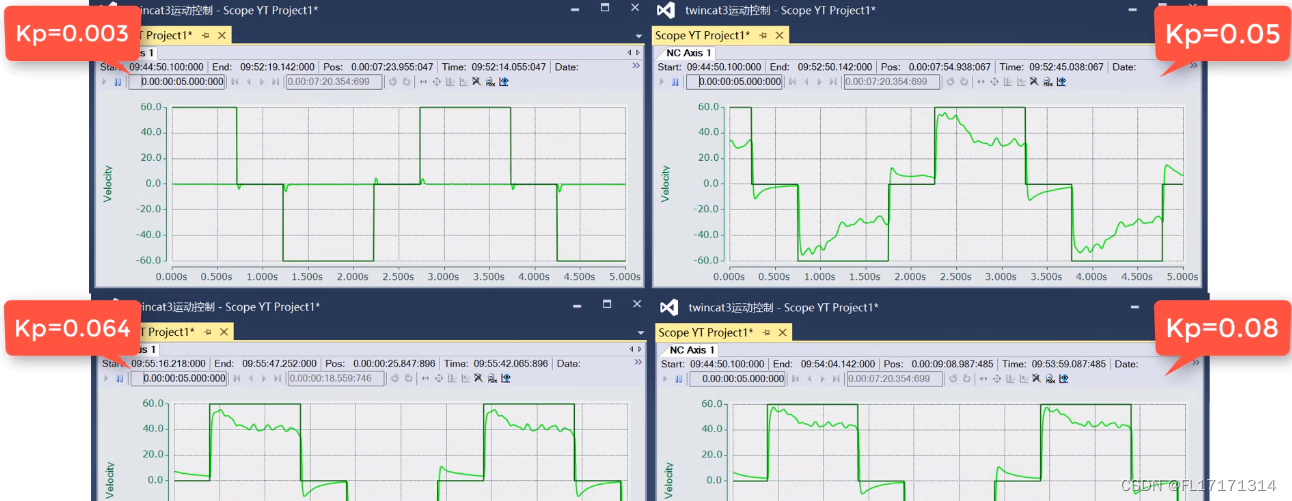Start playback in bottom-right Scope window
The width and height of the screenshot is (1292, 501).
(665, 378)
